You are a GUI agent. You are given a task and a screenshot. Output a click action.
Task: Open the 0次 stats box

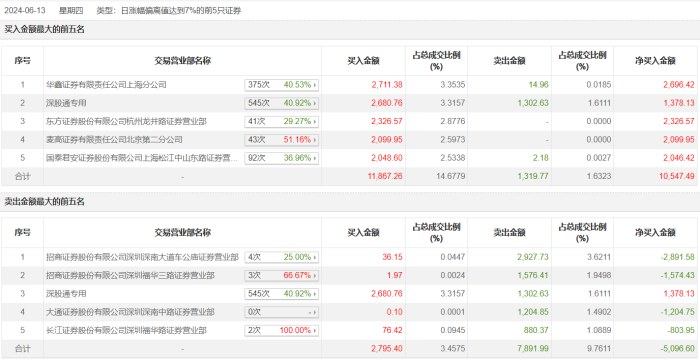(282, 312)
